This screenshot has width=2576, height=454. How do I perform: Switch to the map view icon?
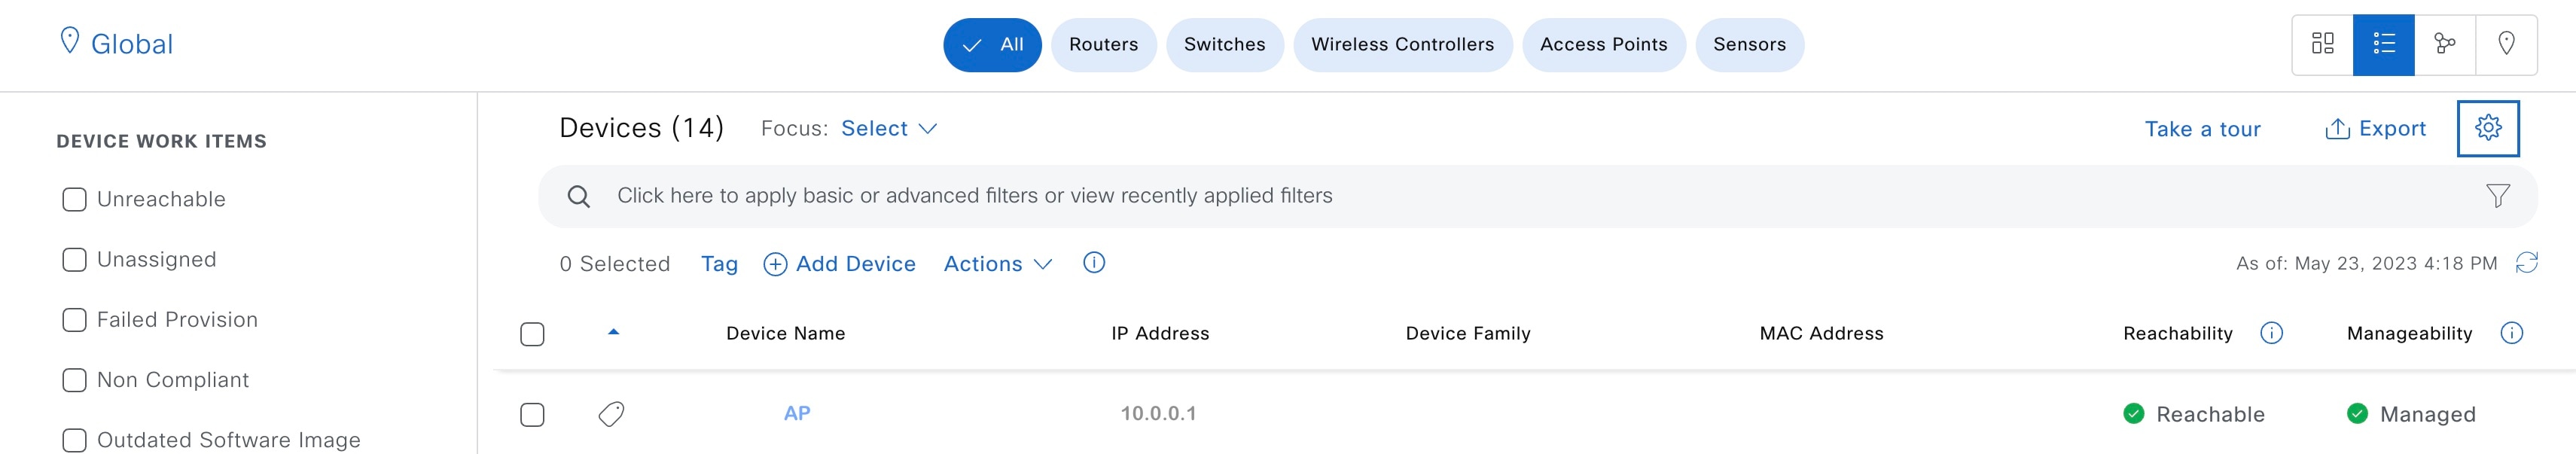[x=2506, y=44]
